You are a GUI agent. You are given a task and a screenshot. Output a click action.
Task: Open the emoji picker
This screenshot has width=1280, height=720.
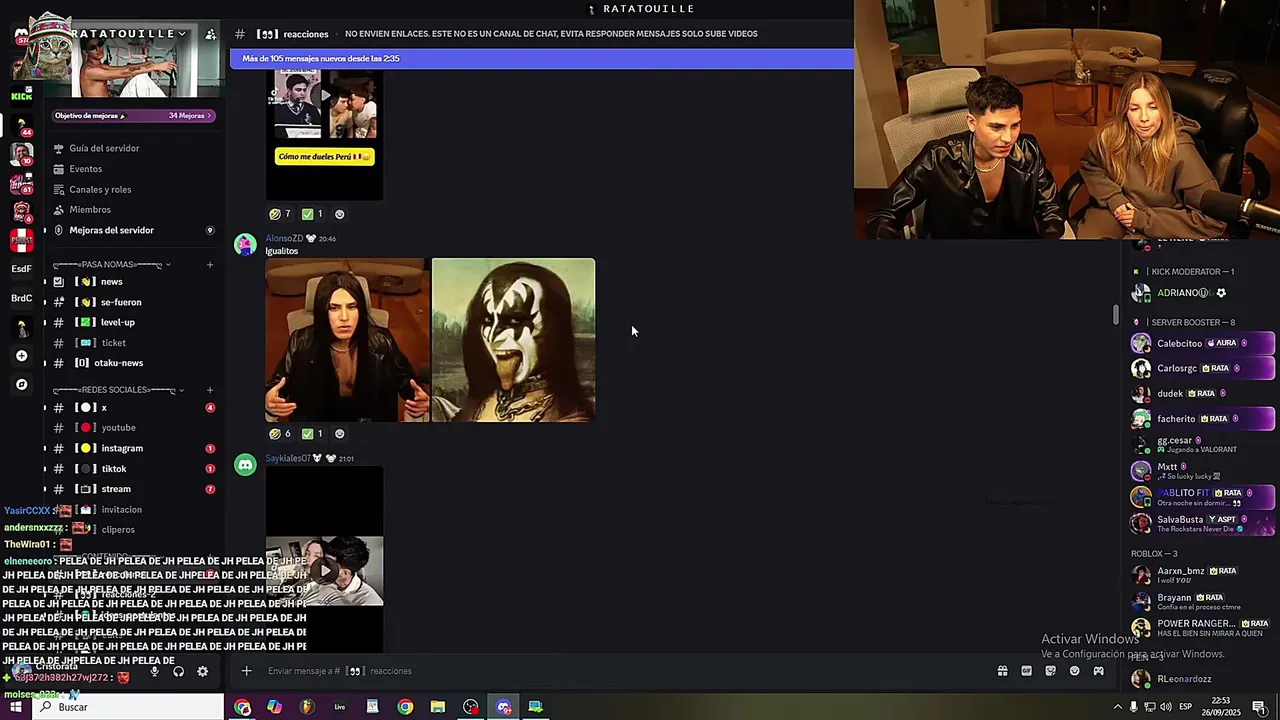coord(1074,671)
